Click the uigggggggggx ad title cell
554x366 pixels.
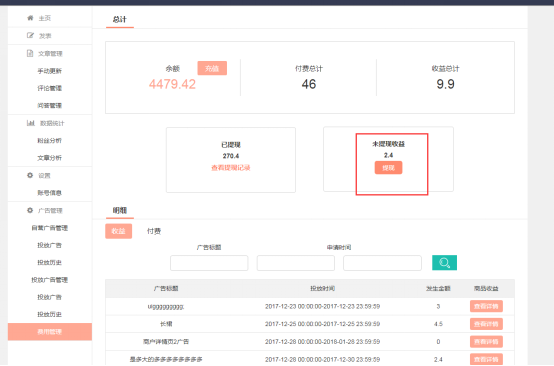pyautogui.click(x=166, y=307)
